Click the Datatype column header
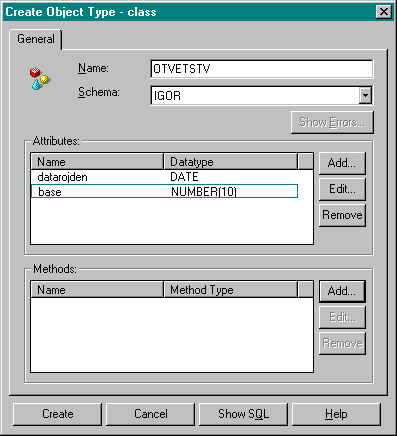This screenshot has width=397, height=436. (x=230, y=162)
